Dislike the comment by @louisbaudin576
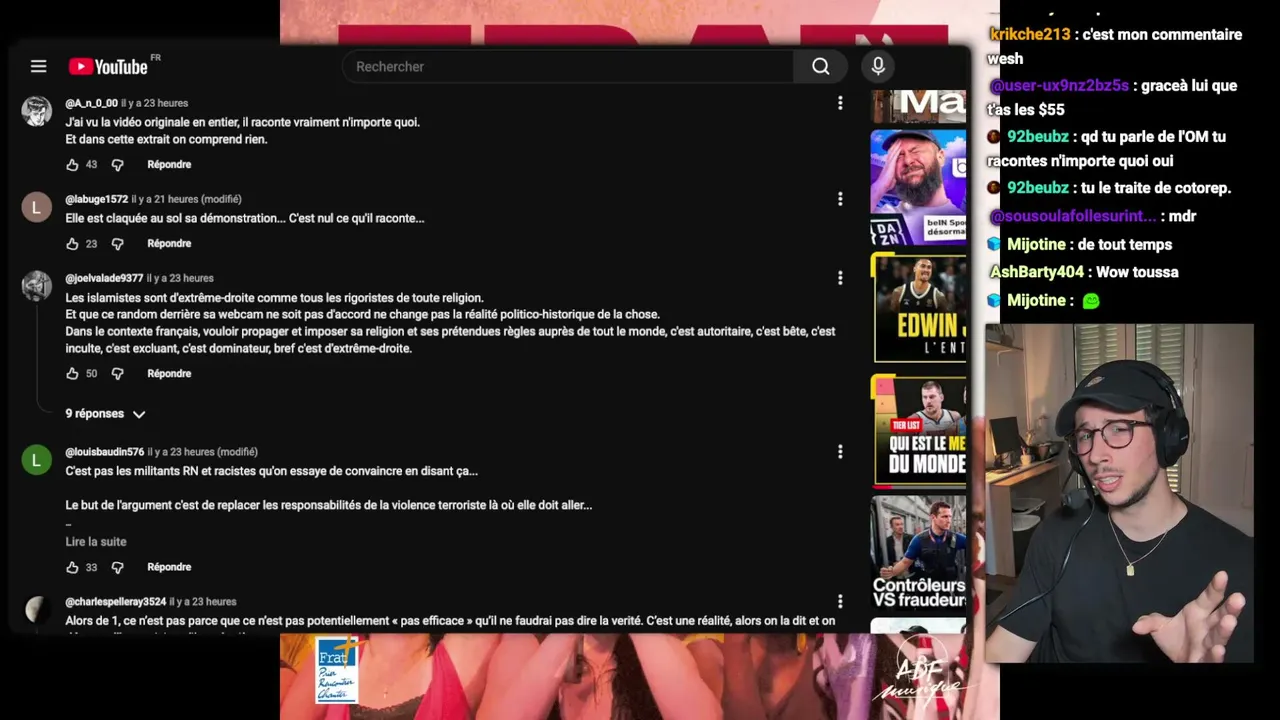 (x=117, y=567)
